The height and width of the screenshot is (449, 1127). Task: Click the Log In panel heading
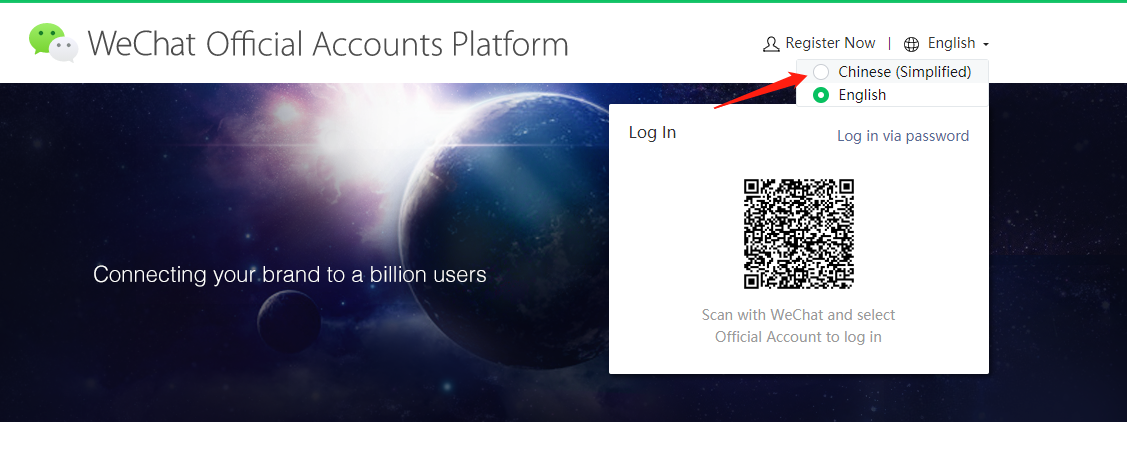click(652, 133)
